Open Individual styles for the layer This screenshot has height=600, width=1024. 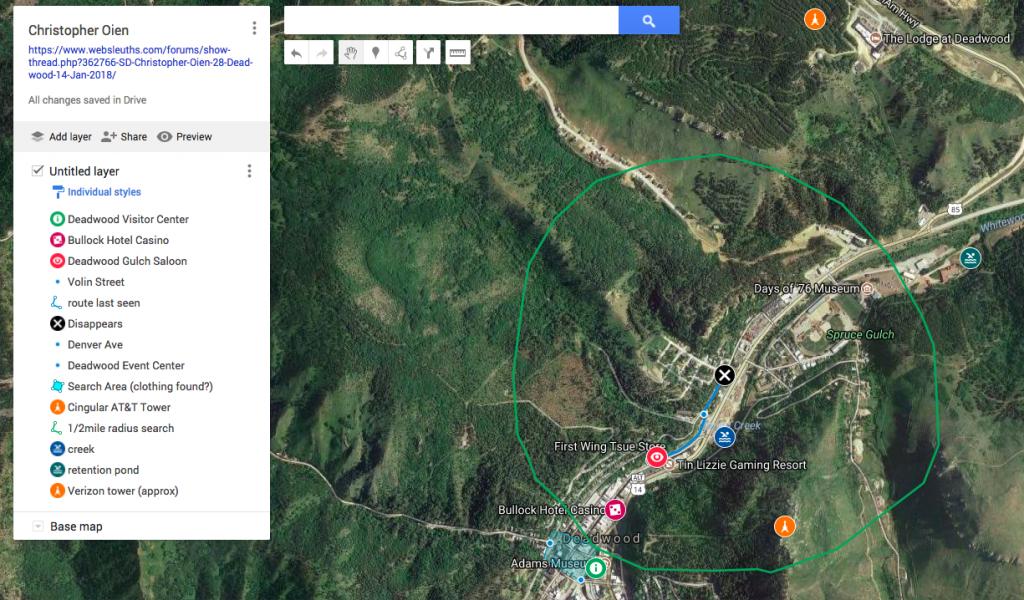pyautogui.click(x=103, y=192)
